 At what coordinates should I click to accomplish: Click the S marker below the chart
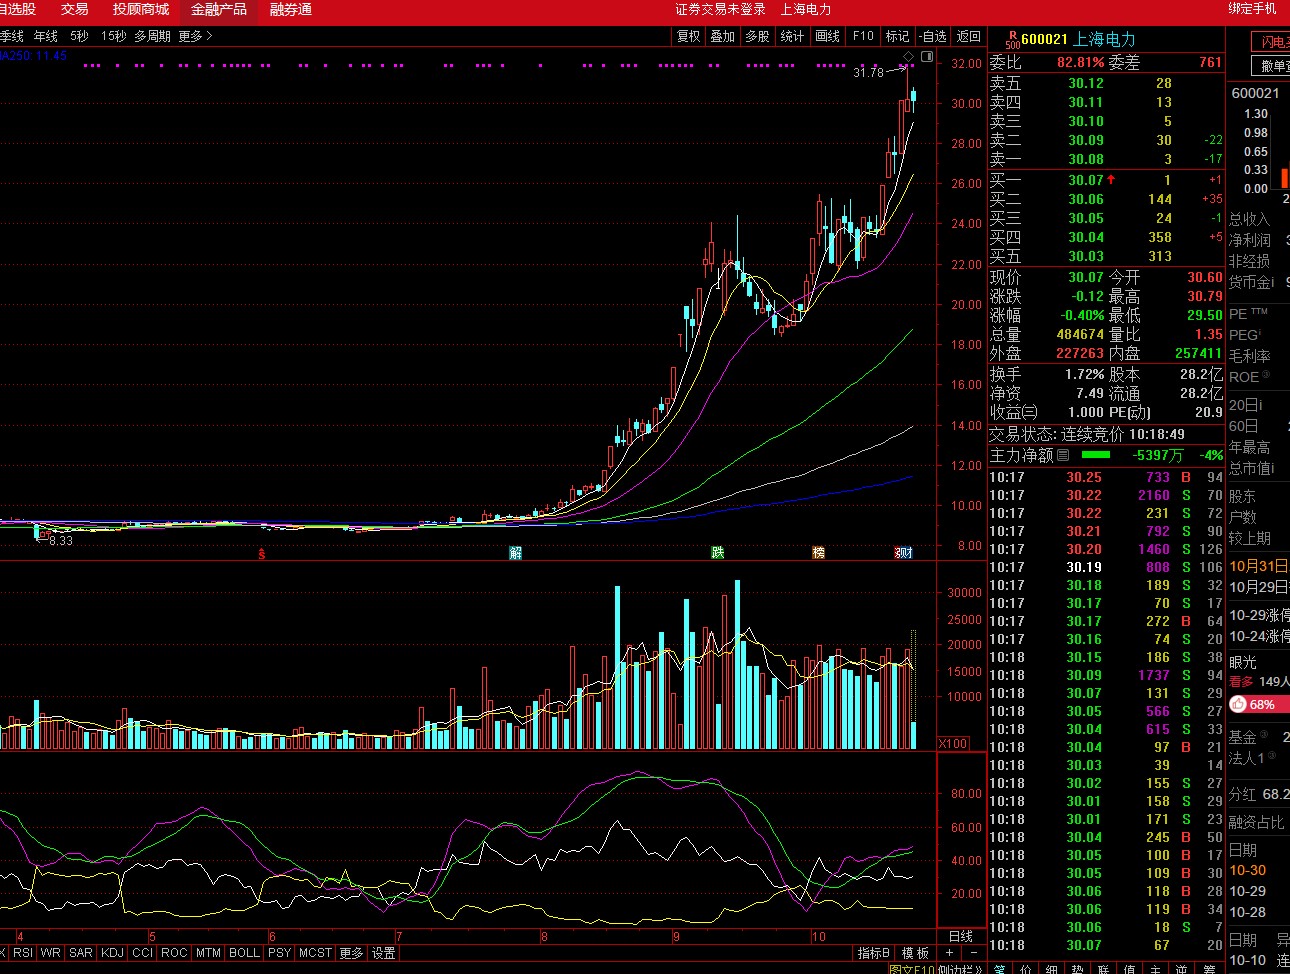tap(262, 552)
